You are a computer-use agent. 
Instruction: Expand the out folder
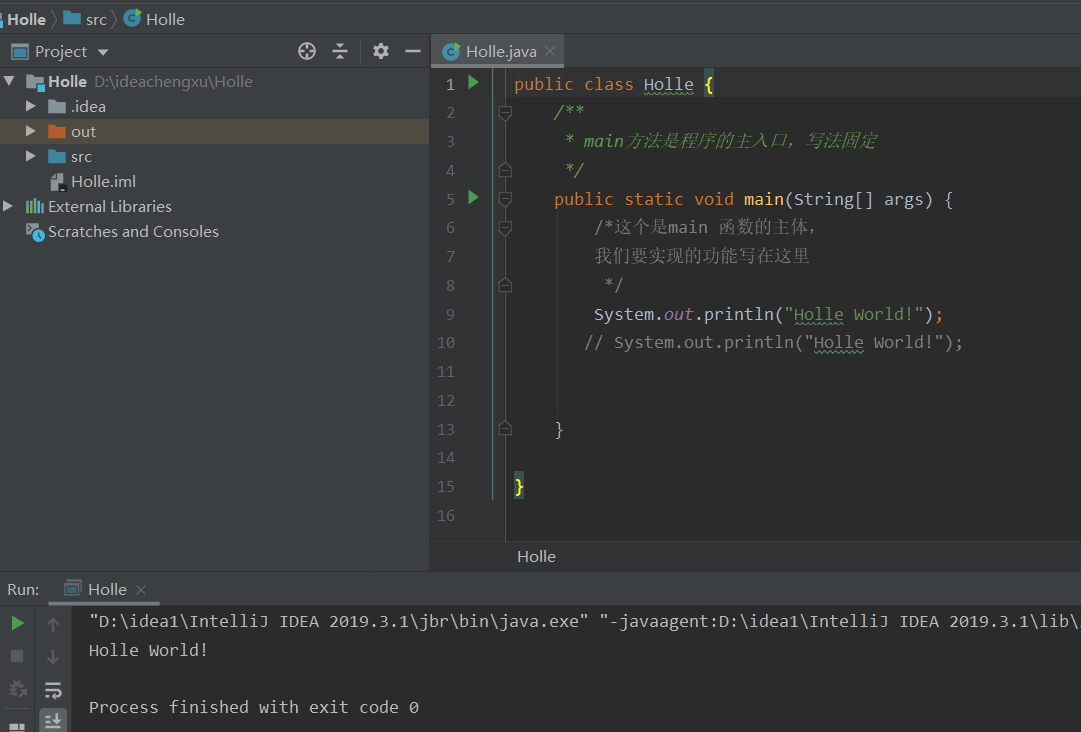point(30,131)
